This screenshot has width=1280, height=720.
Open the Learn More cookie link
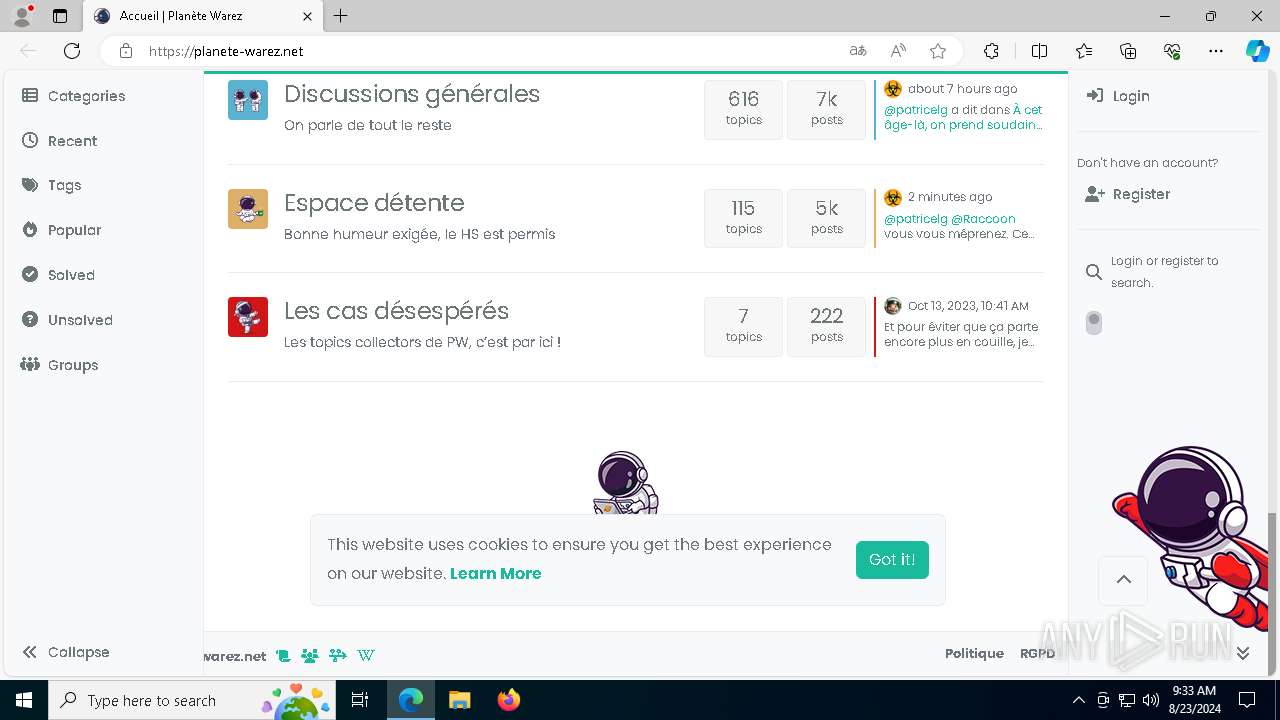(x=495, y=573)
